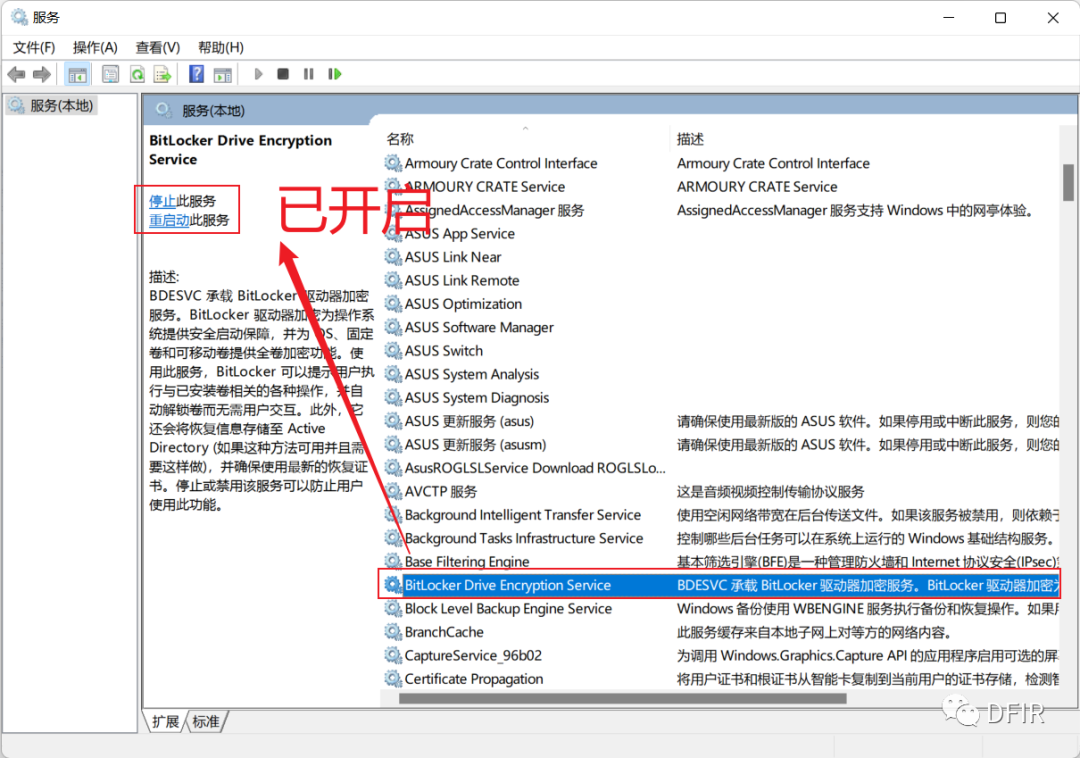Click gear icon of ASUS Switch
This screenshot has height=758, width=1080.
click(393, 350)
